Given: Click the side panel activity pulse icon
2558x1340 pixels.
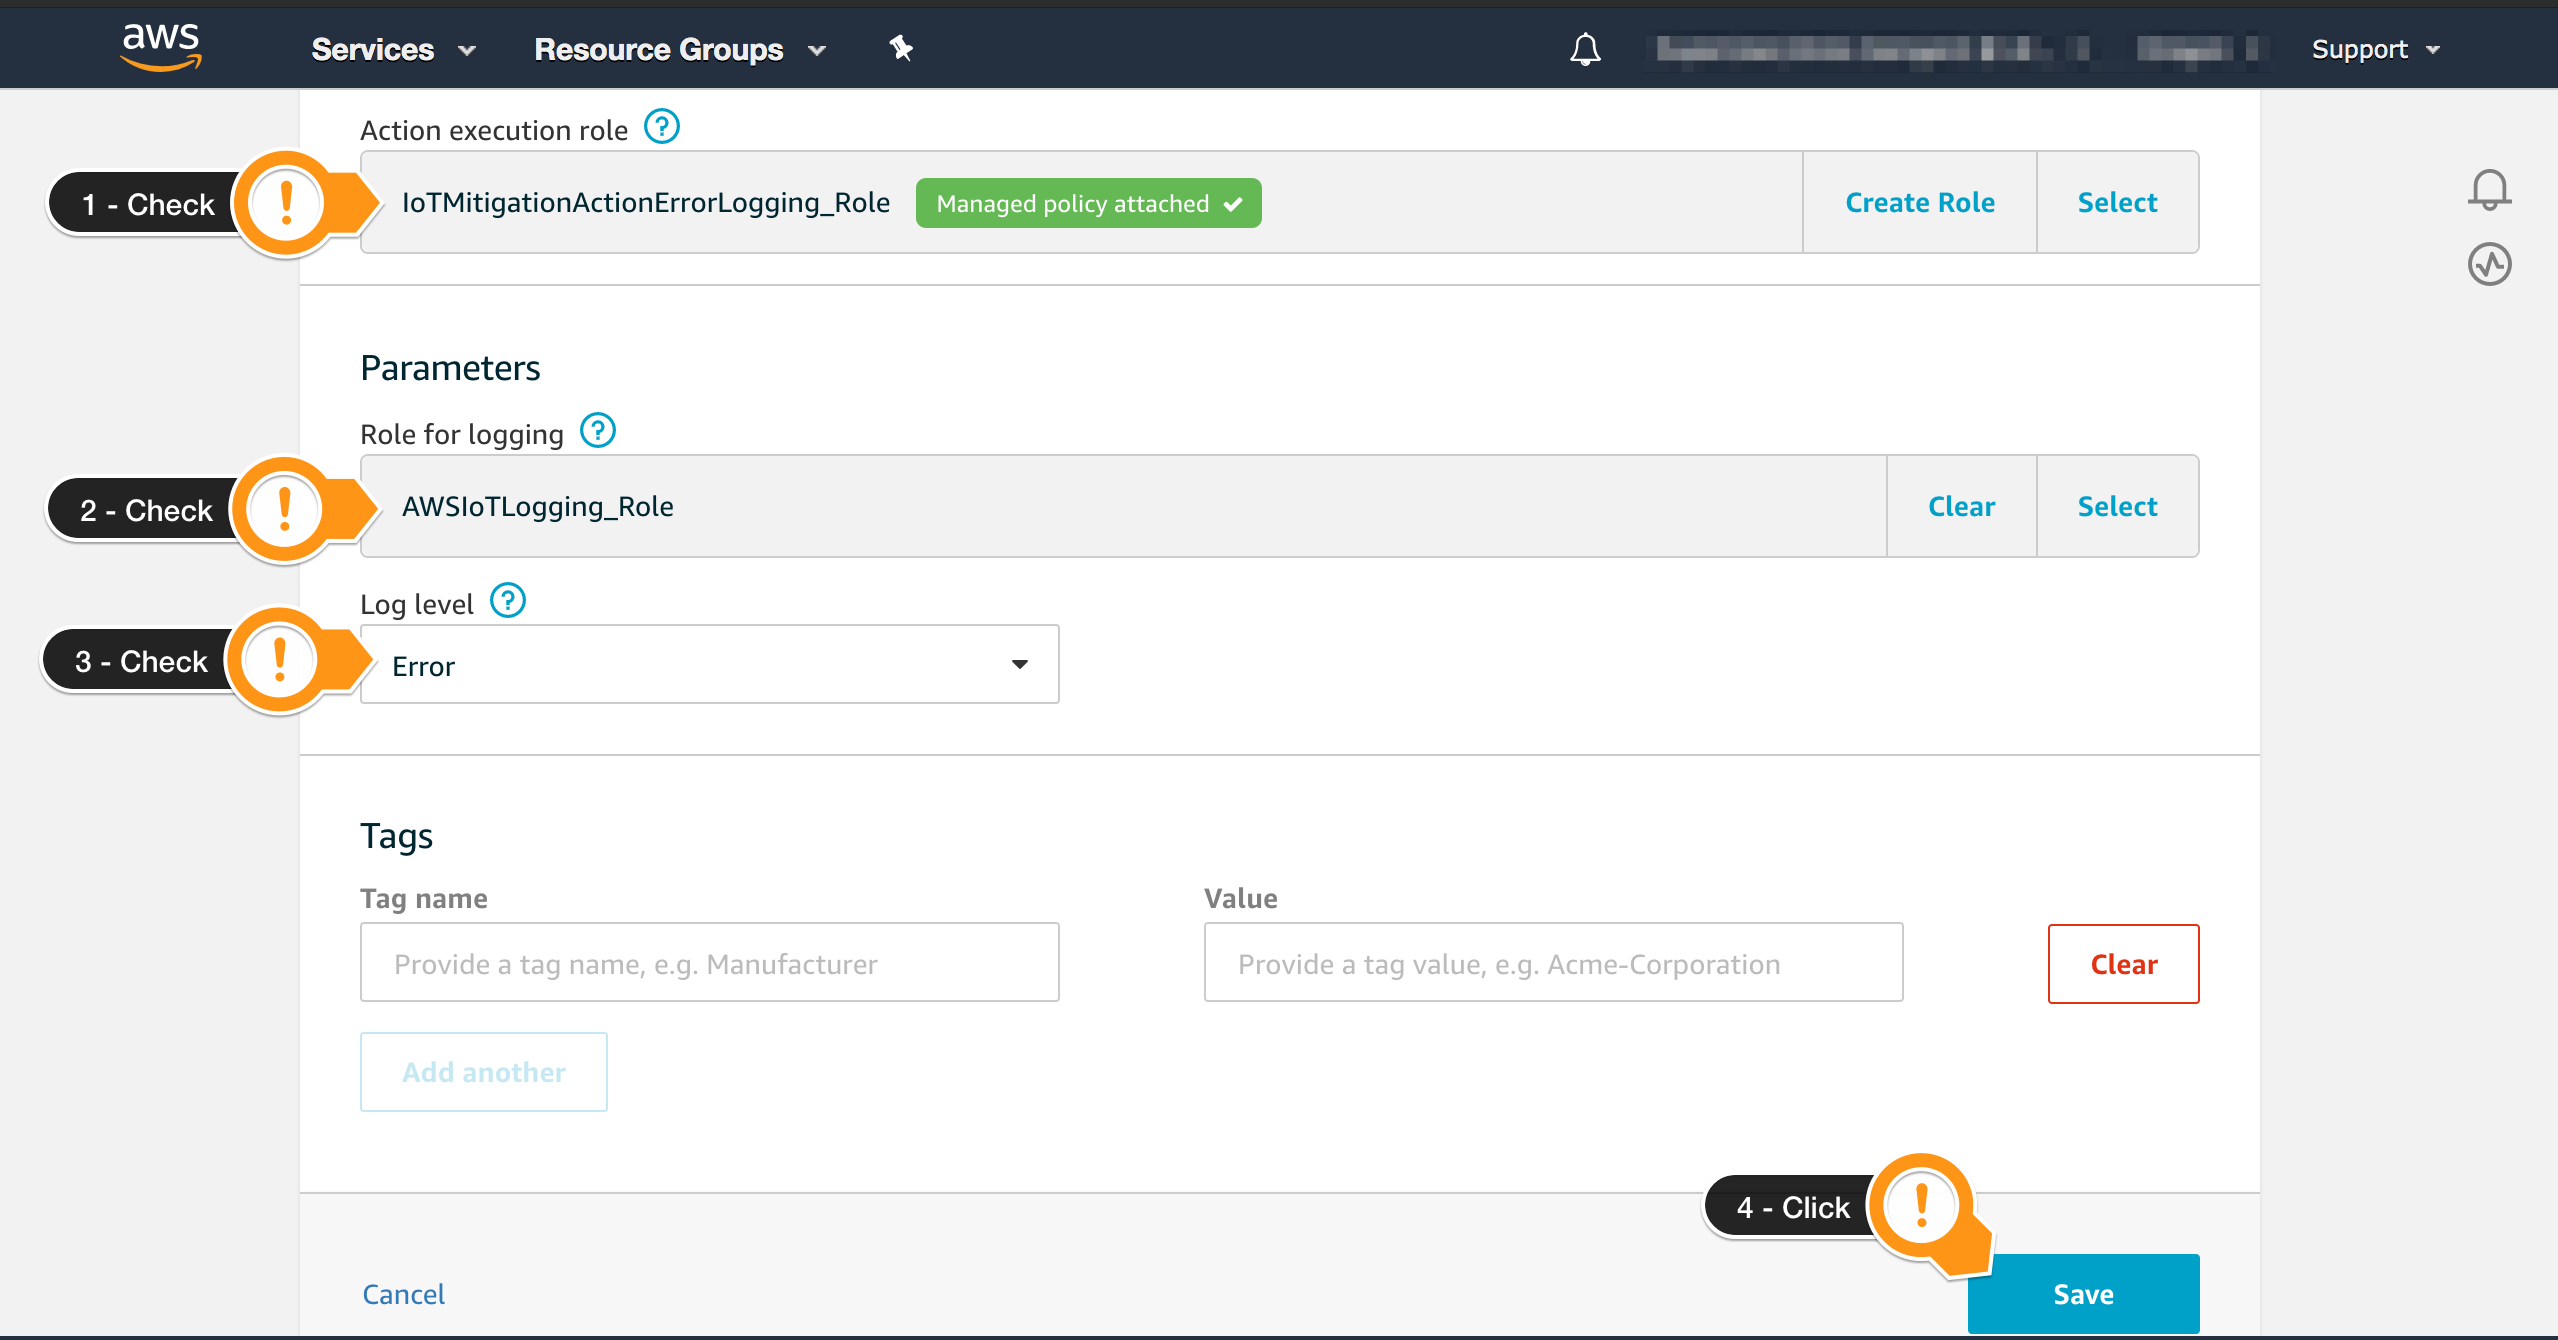Looking at the screenshot, I should pyautogui.click(x=2489, y=264).
